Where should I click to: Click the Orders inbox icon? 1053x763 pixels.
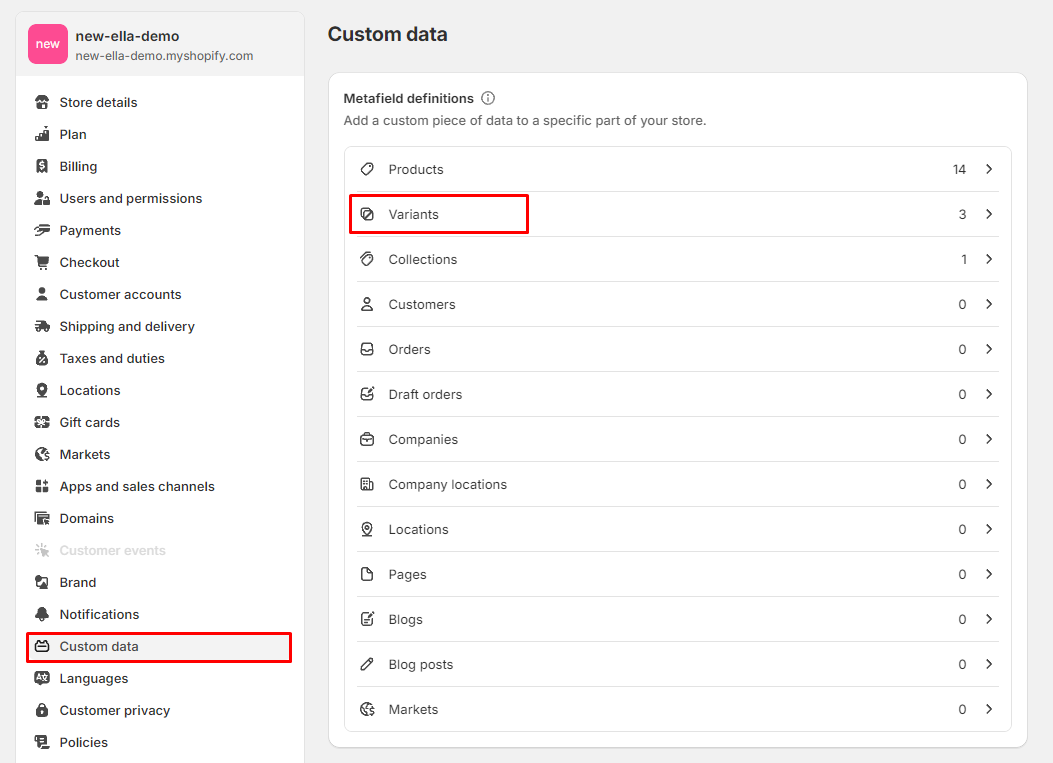[367, 349]
